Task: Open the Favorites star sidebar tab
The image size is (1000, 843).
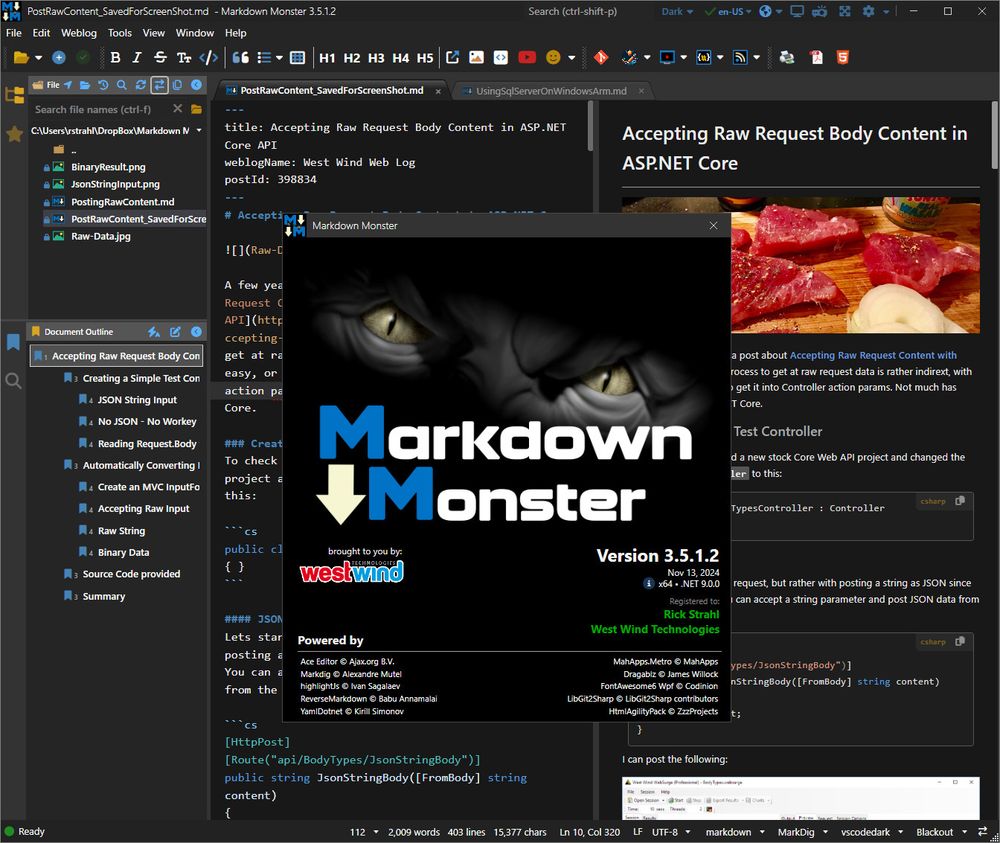Action: coord(14,134)
